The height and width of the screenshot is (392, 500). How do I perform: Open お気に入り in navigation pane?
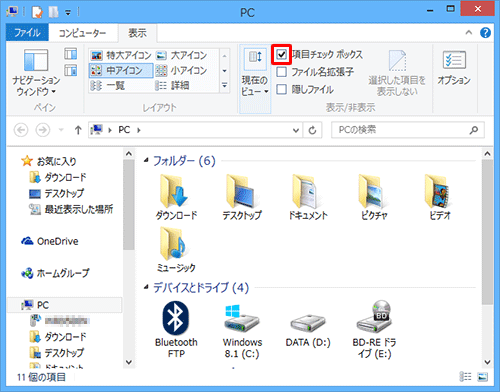pos(49,161)
